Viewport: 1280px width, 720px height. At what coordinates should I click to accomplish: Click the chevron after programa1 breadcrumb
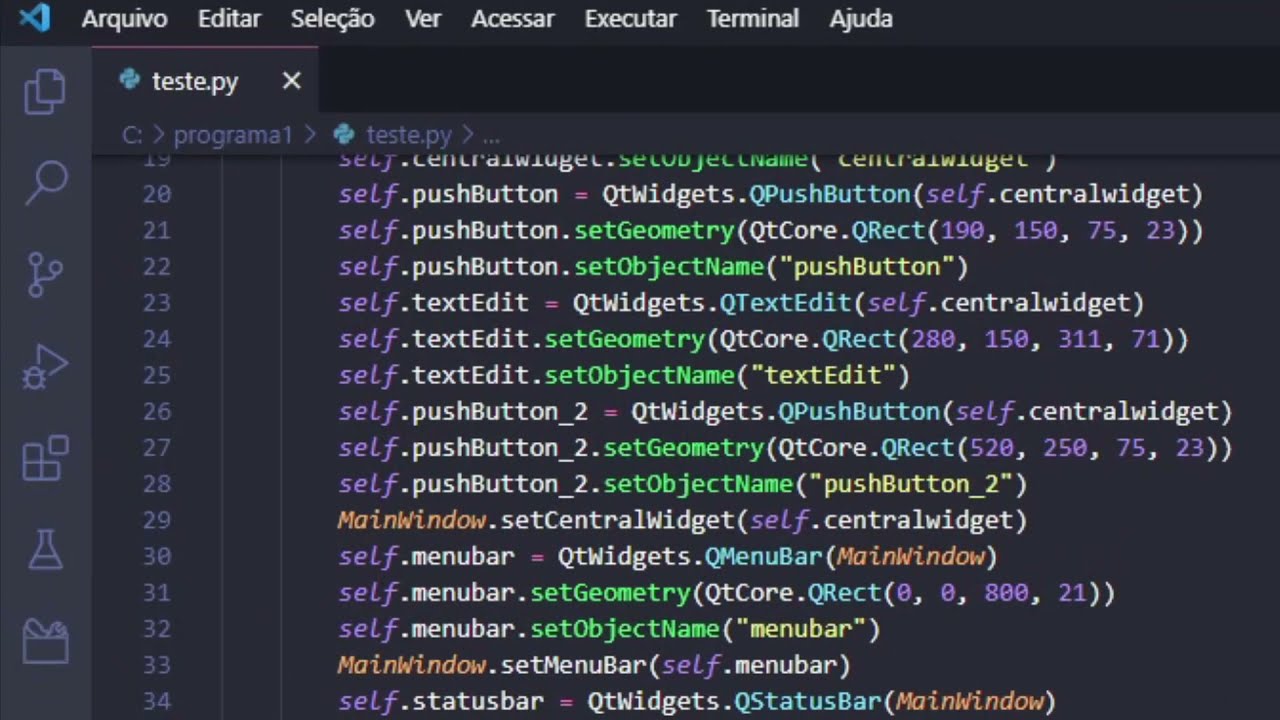point(310,134)
